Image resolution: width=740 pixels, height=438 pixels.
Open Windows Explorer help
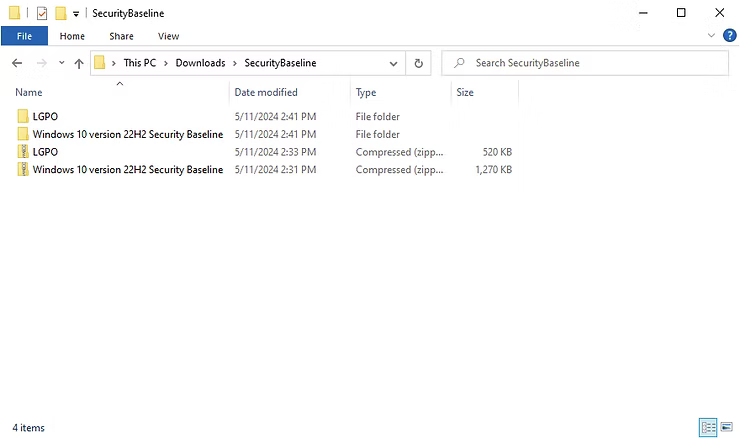click(x=730, y=35)
